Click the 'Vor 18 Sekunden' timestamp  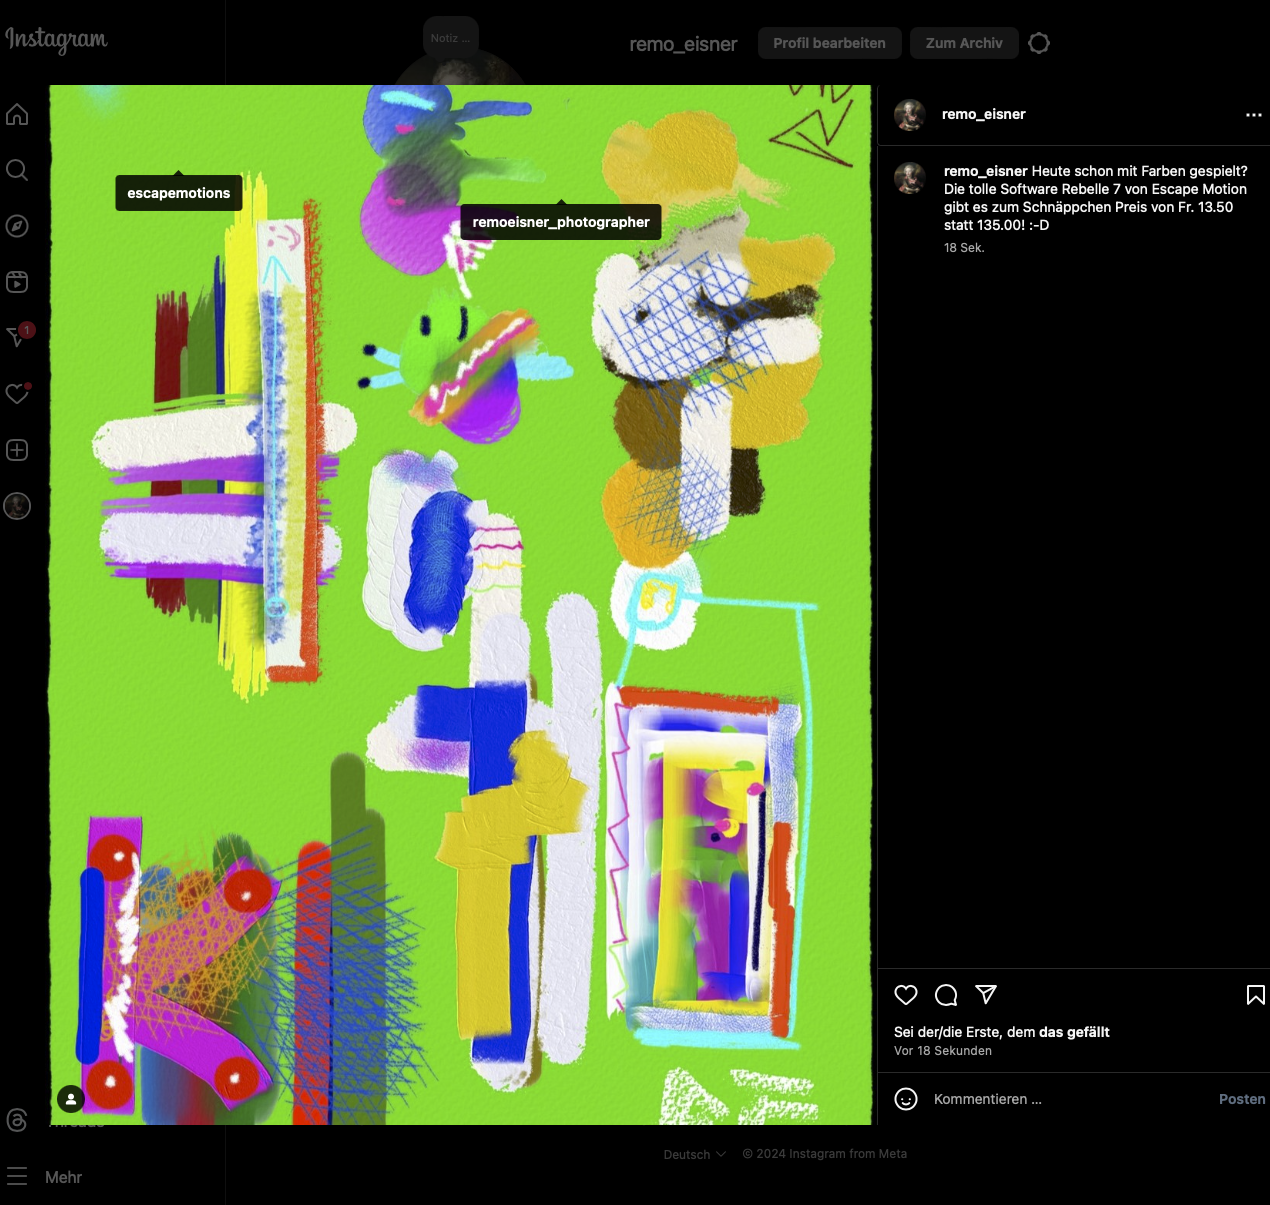[x=943, y=1051]
